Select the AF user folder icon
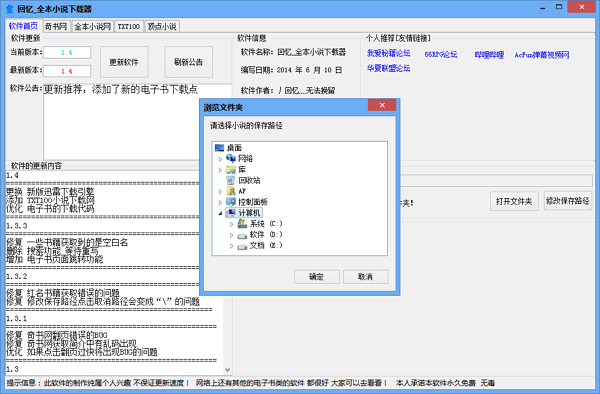 (231, 191)
